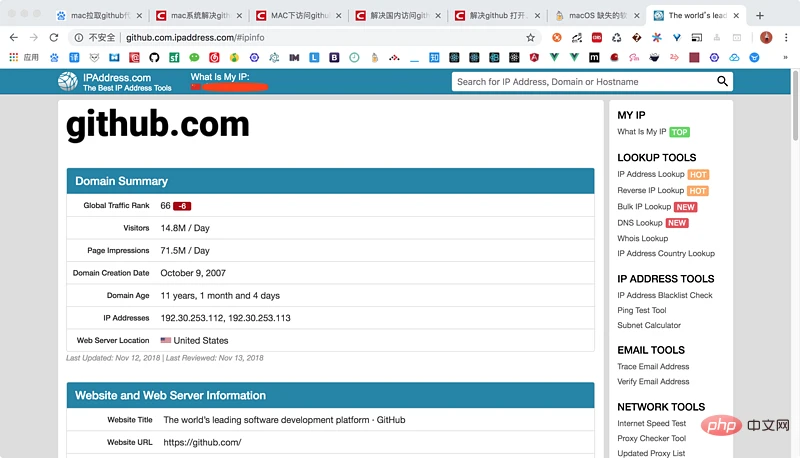The height and width of the screenshot is (458, 800).
Task: Open the 'Bulk IP Lookup' link
Action: (x=644, y=207)
